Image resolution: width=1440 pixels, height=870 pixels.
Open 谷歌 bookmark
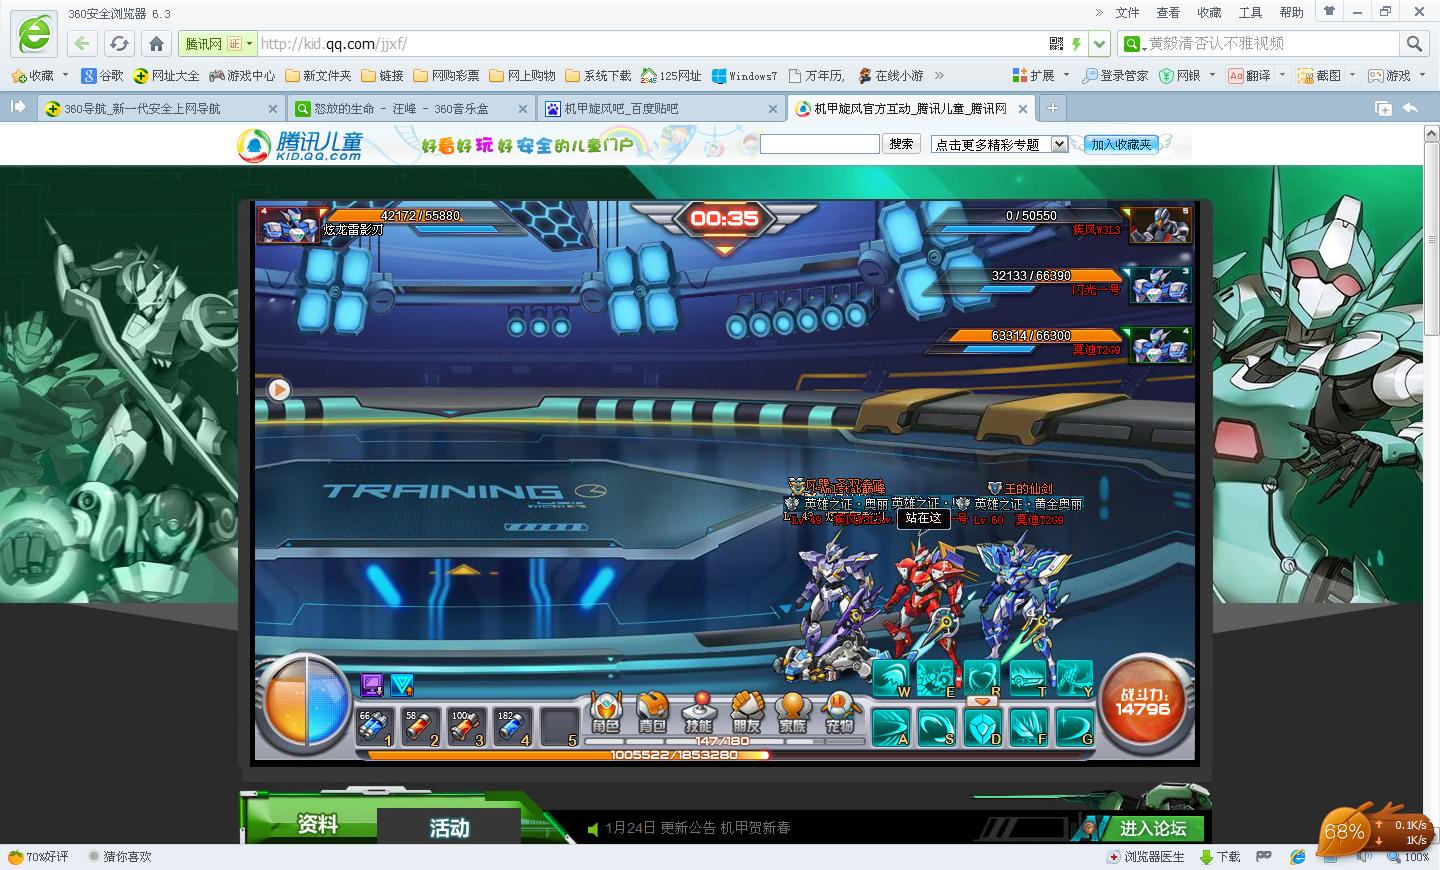103,75
